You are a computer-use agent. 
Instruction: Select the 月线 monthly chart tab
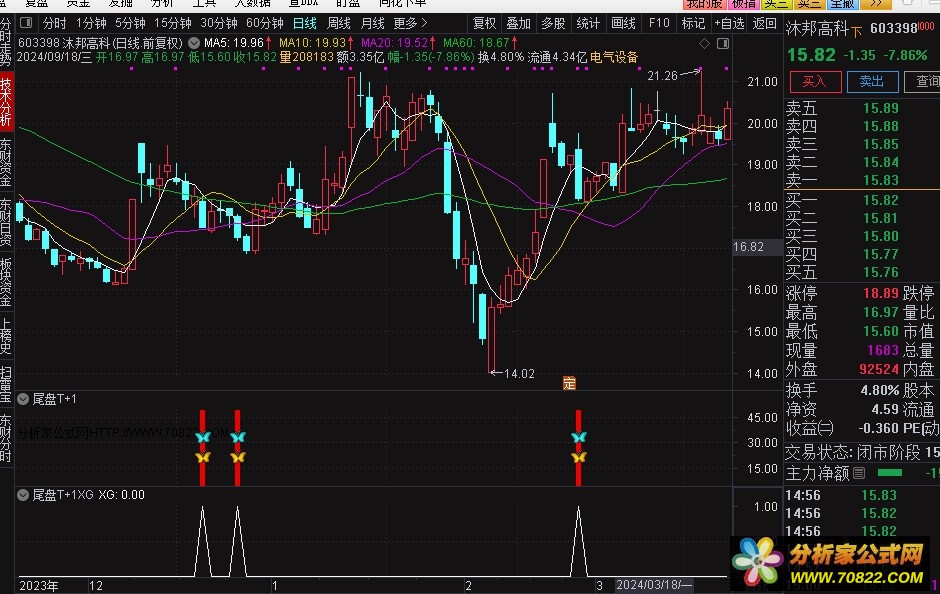pyautogui.click(x=372, y=23)
